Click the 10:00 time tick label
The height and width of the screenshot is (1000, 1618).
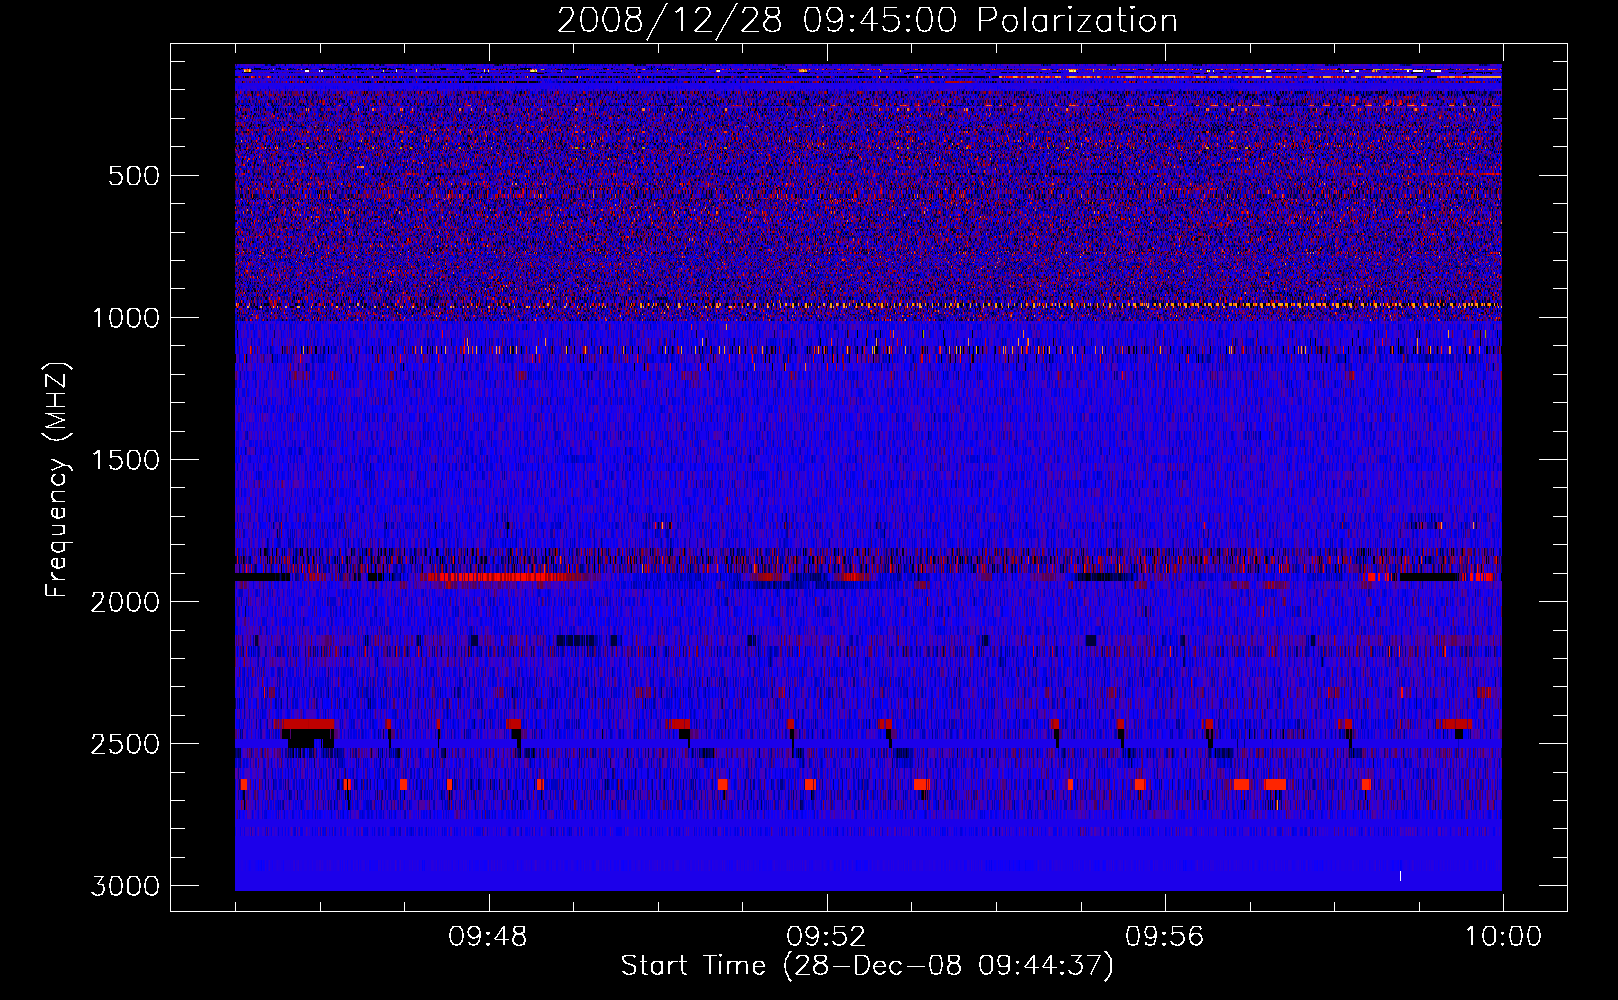[x=1503, y=937]
